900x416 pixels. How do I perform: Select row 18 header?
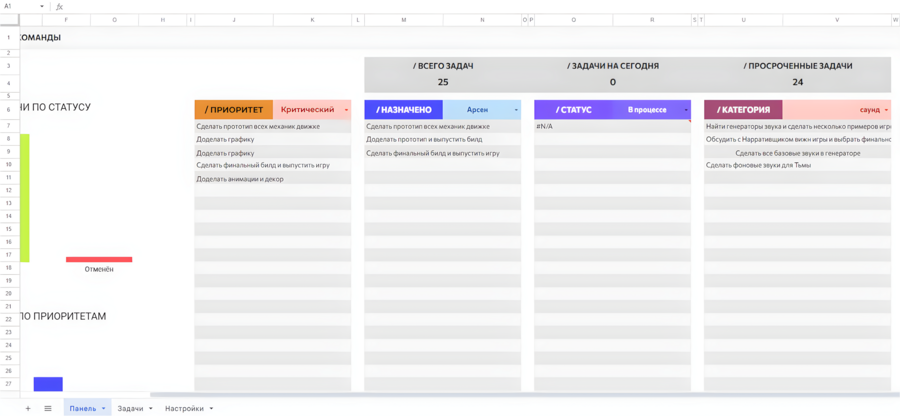9,268
